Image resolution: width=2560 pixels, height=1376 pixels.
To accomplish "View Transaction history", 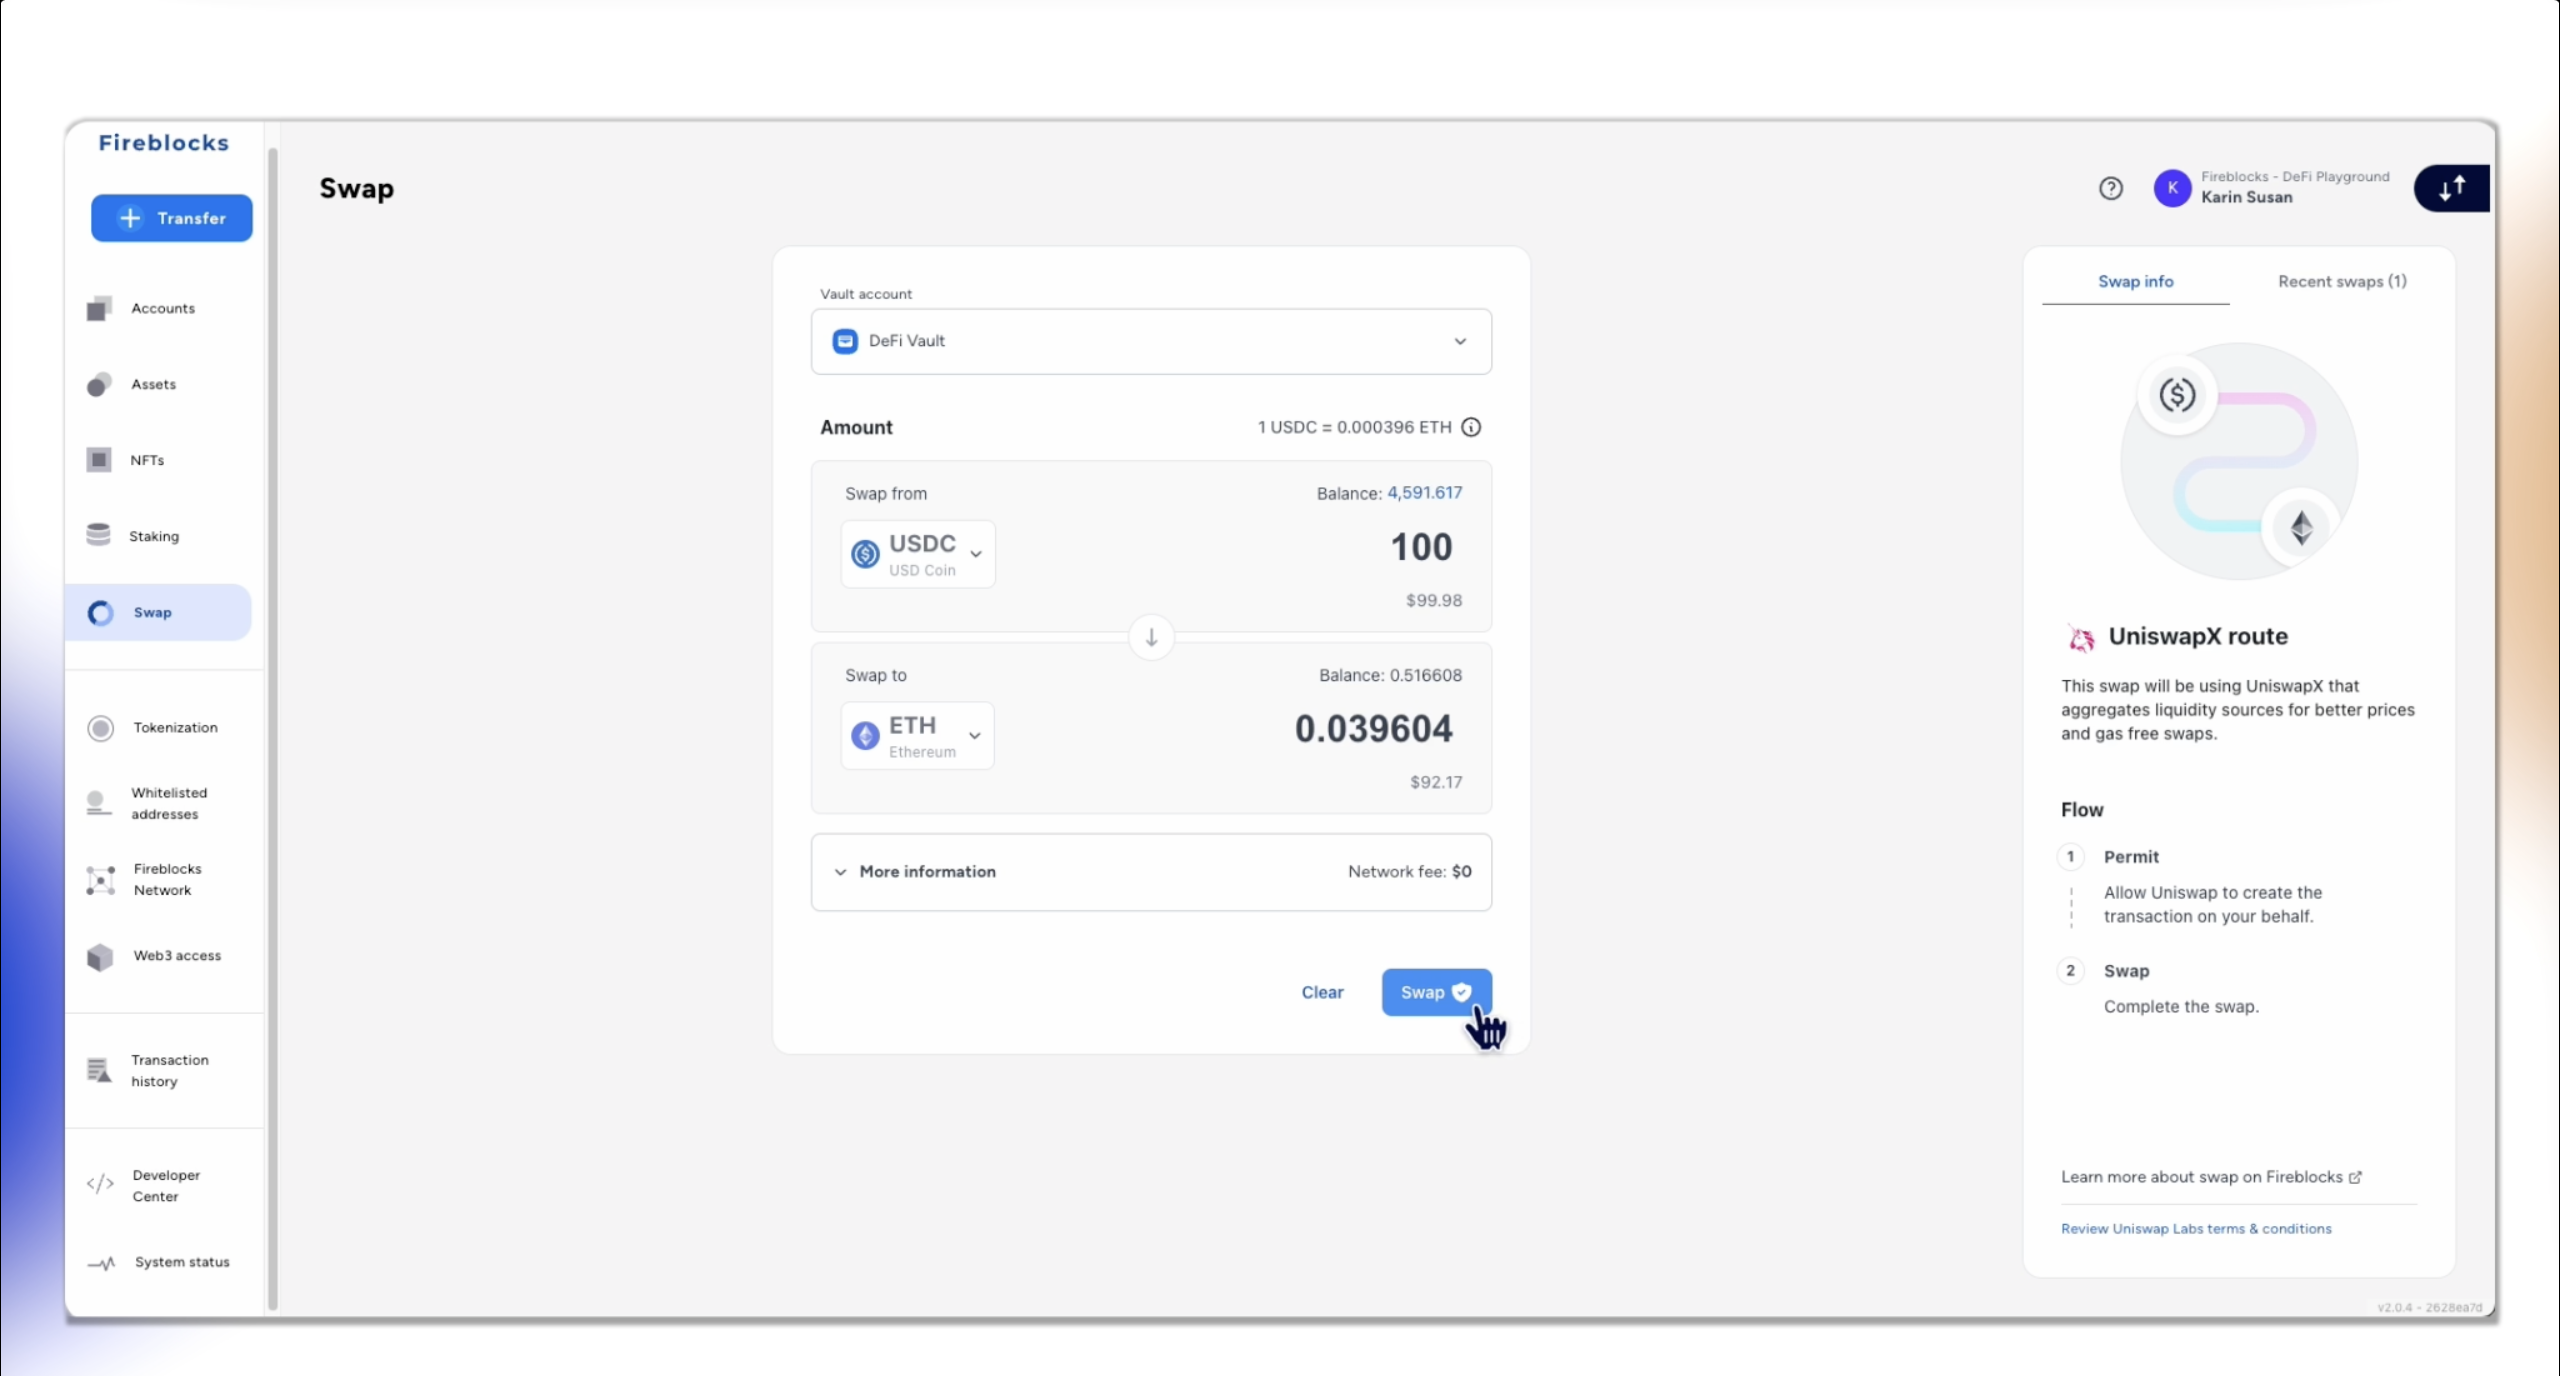I will (170, 1070).
